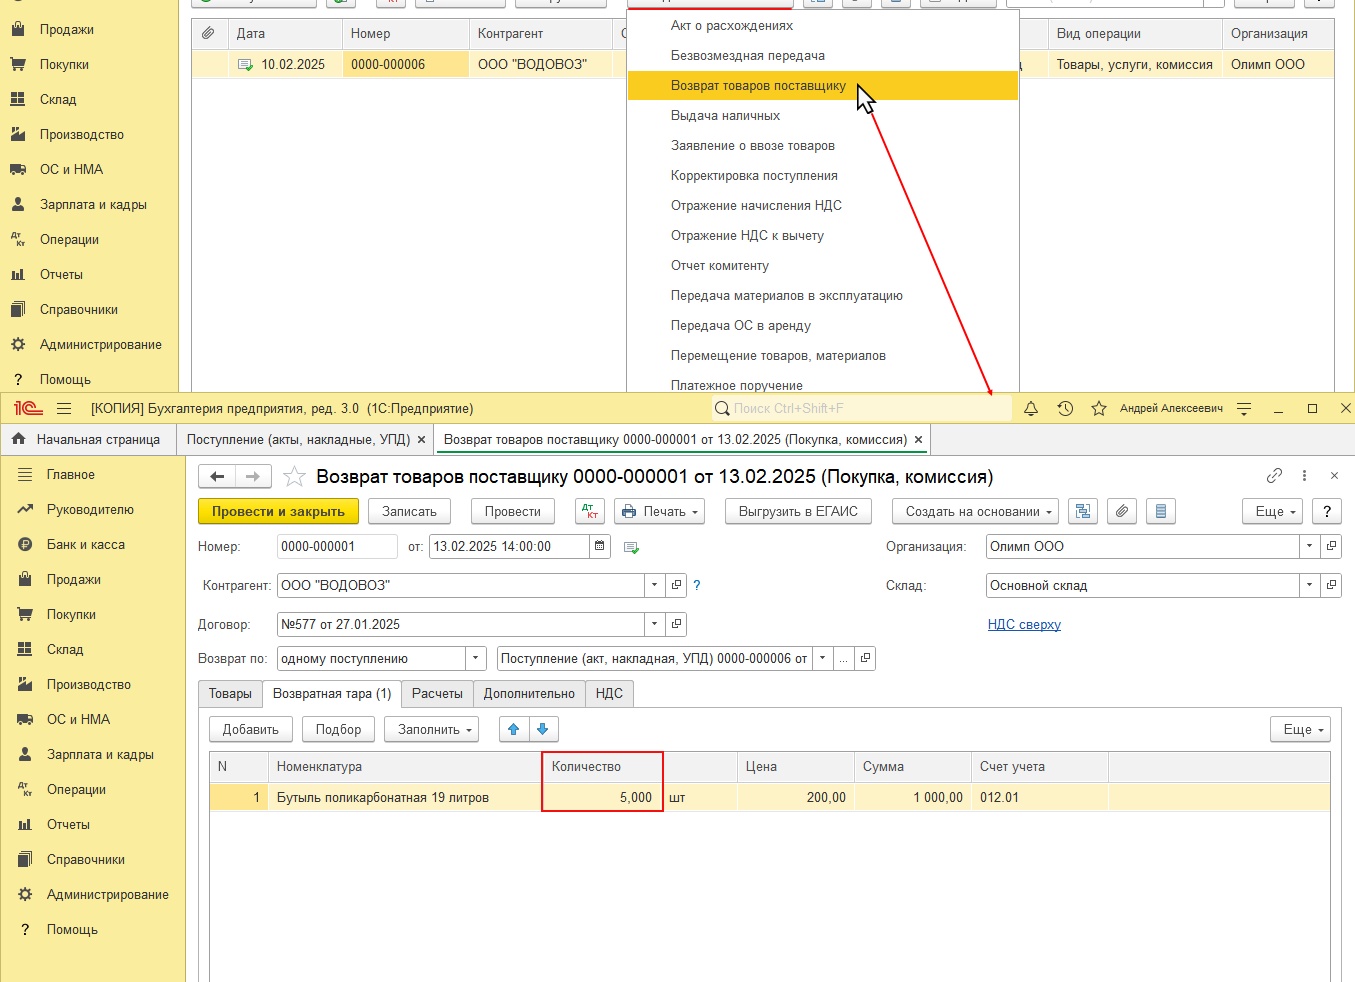Open form help with the ? button beside Еще
Viewport: 1355px width, 982px height.
point(1327,511)
